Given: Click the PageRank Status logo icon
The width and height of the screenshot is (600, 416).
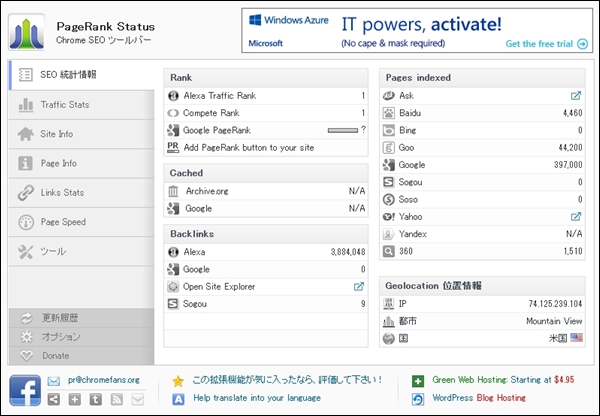Looking at the screenshot, I should click(26, 32).
